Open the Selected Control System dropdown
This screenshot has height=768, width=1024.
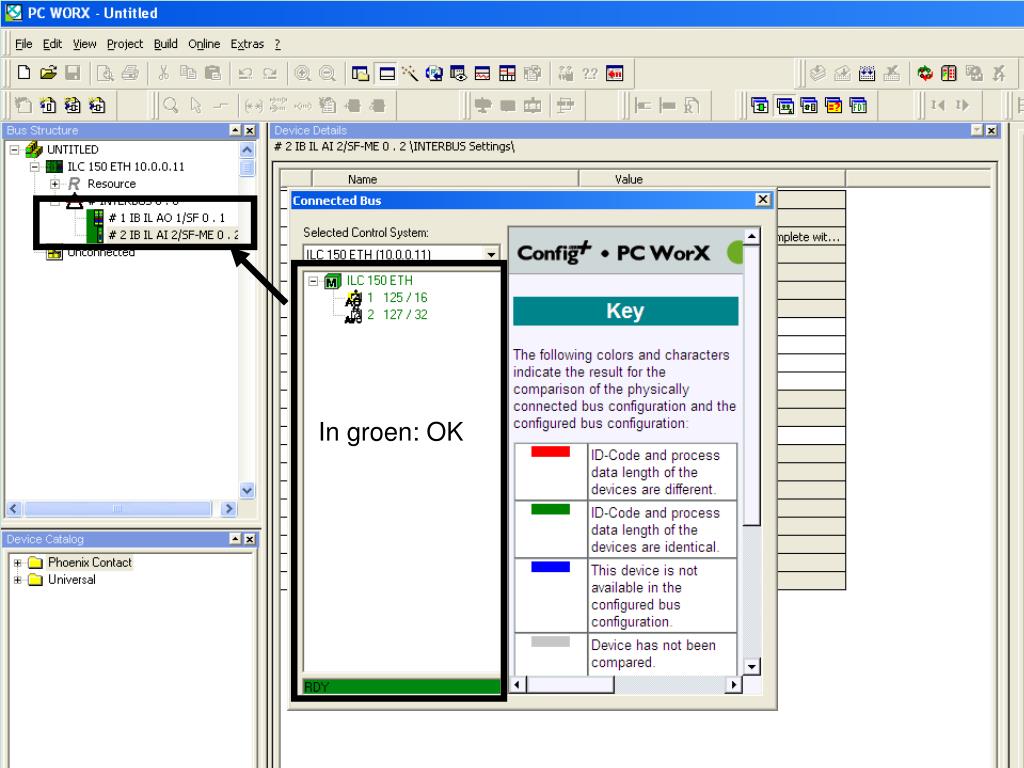pos(491,254)
